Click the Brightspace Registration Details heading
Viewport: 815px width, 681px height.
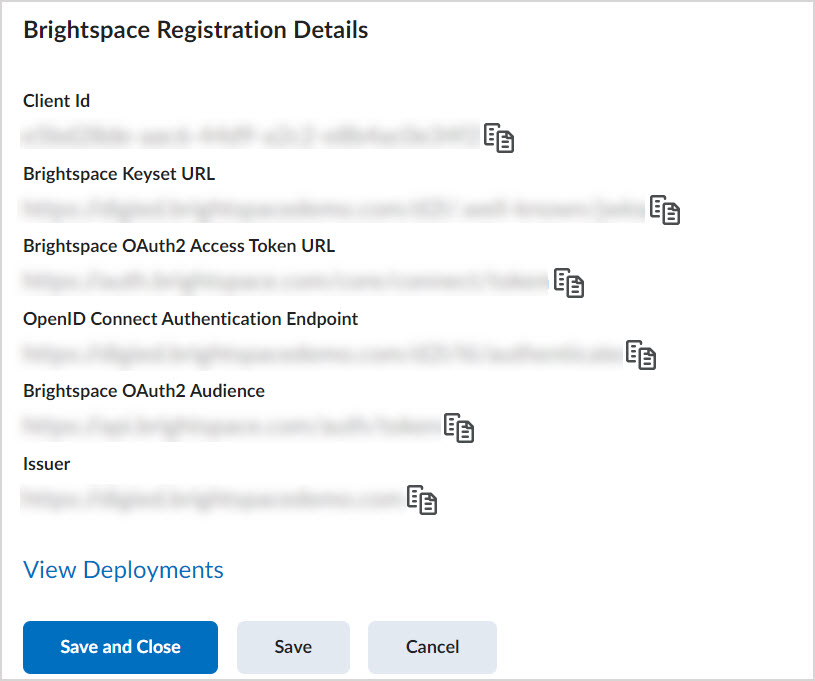point(195,30)
